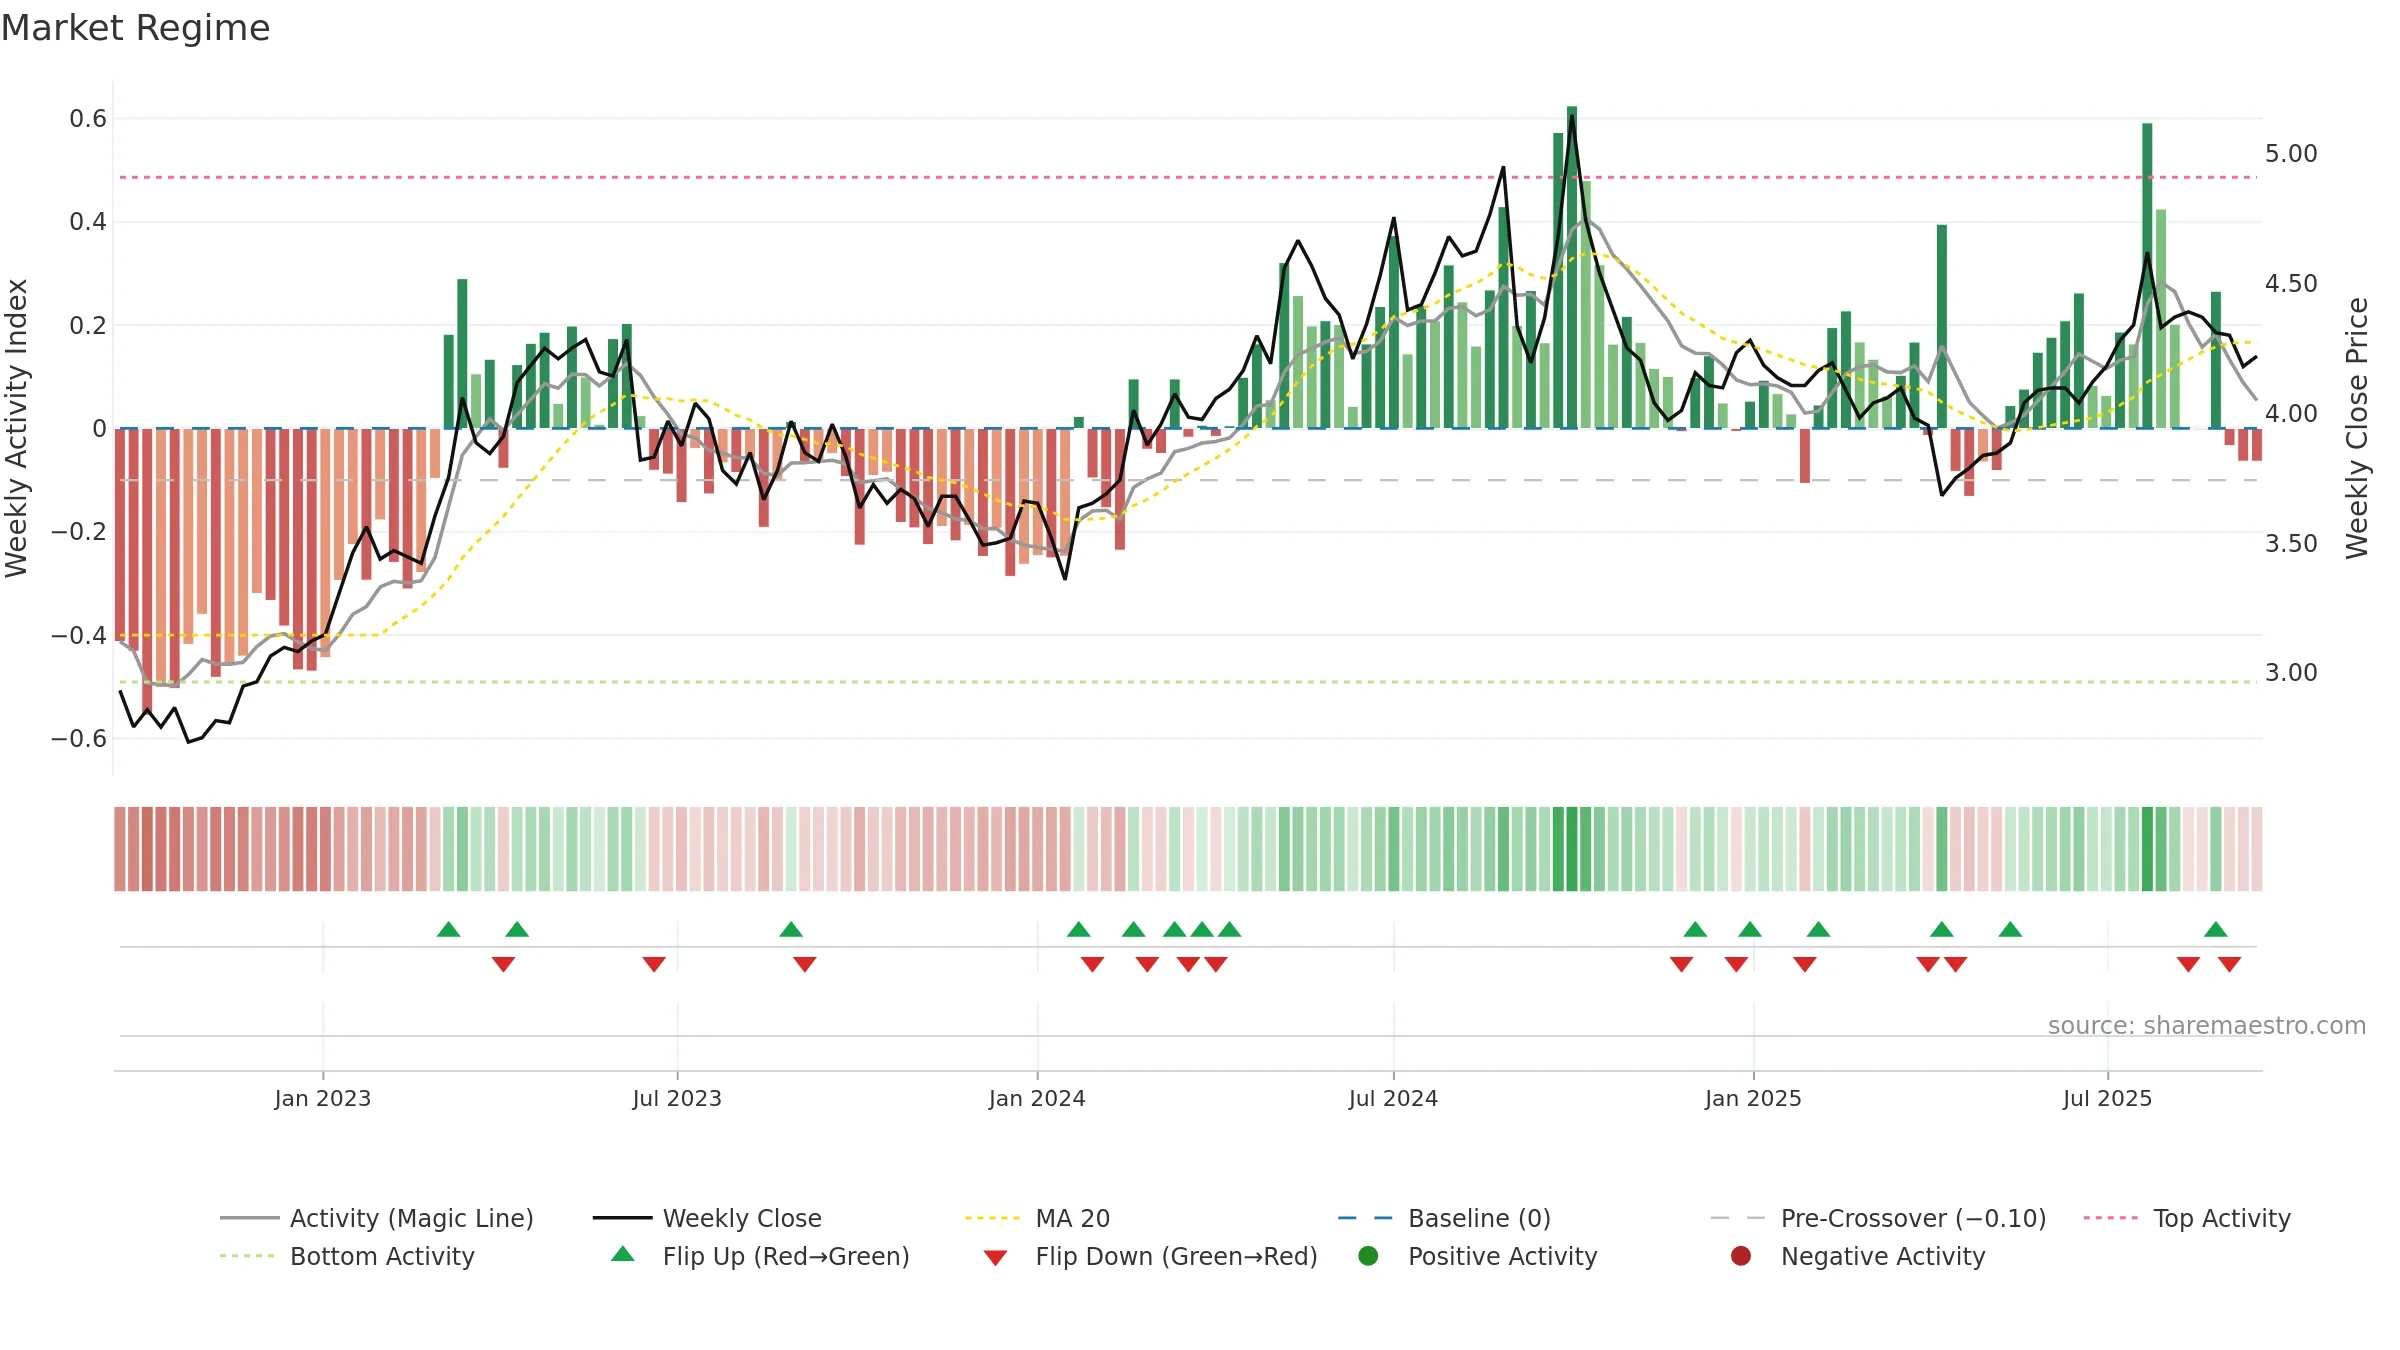Toggle the Top Activity legend entry
Image resolution: width=2400 pixels, height=1350 pixels.
2187,1218
